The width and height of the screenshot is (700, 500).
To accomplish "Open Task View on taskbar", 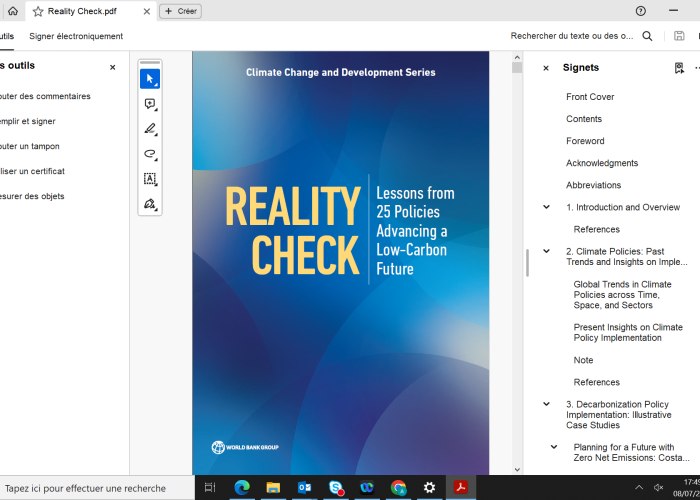I will tap(210, 488).
